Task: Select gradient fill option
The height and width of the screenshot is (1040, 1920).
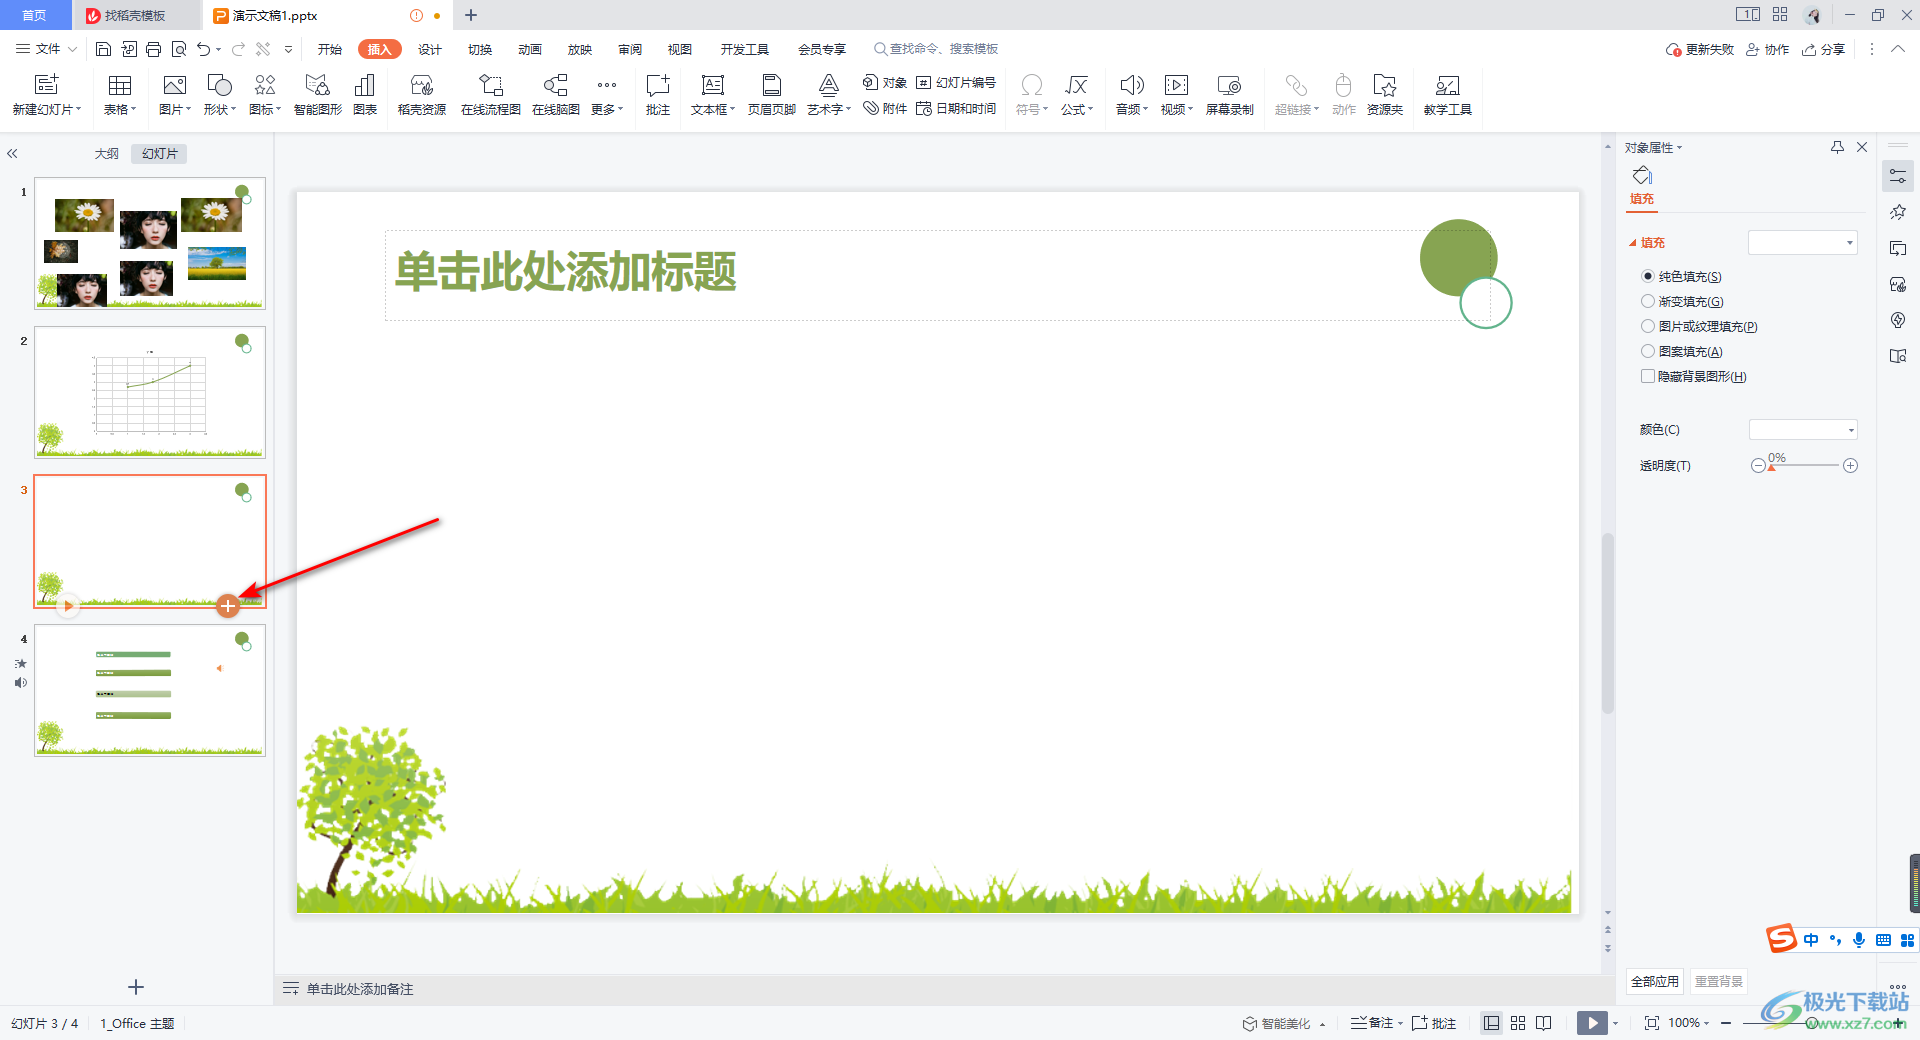Action: click(1648, 301)
